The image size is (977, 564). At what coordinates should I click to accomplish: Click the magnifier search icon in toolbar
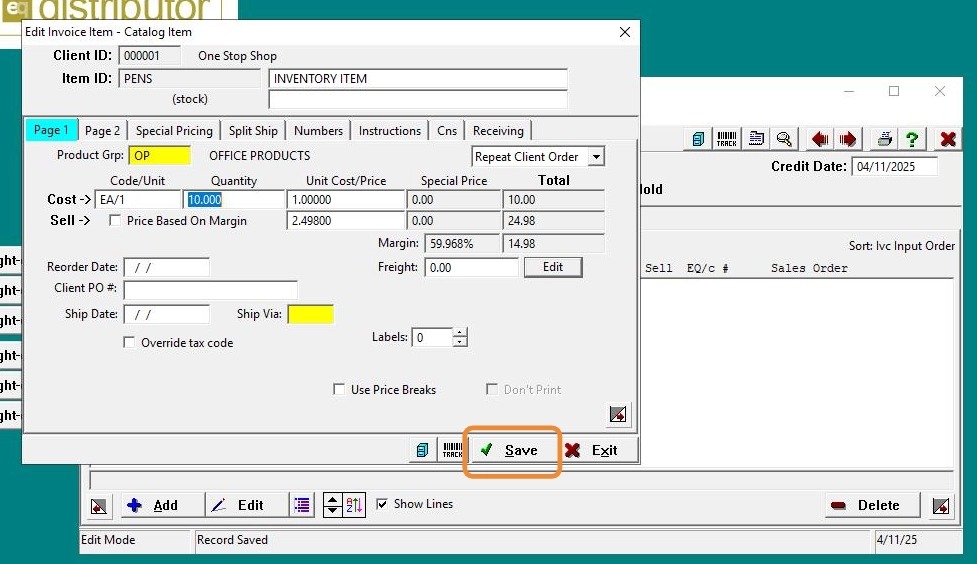pos(784,139)
